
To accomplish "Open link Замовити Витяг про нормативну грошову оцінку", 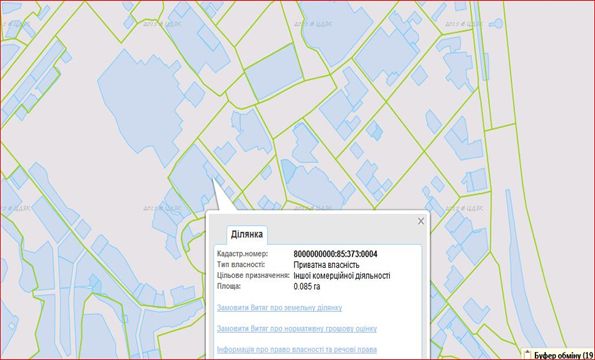I will 297,329.
